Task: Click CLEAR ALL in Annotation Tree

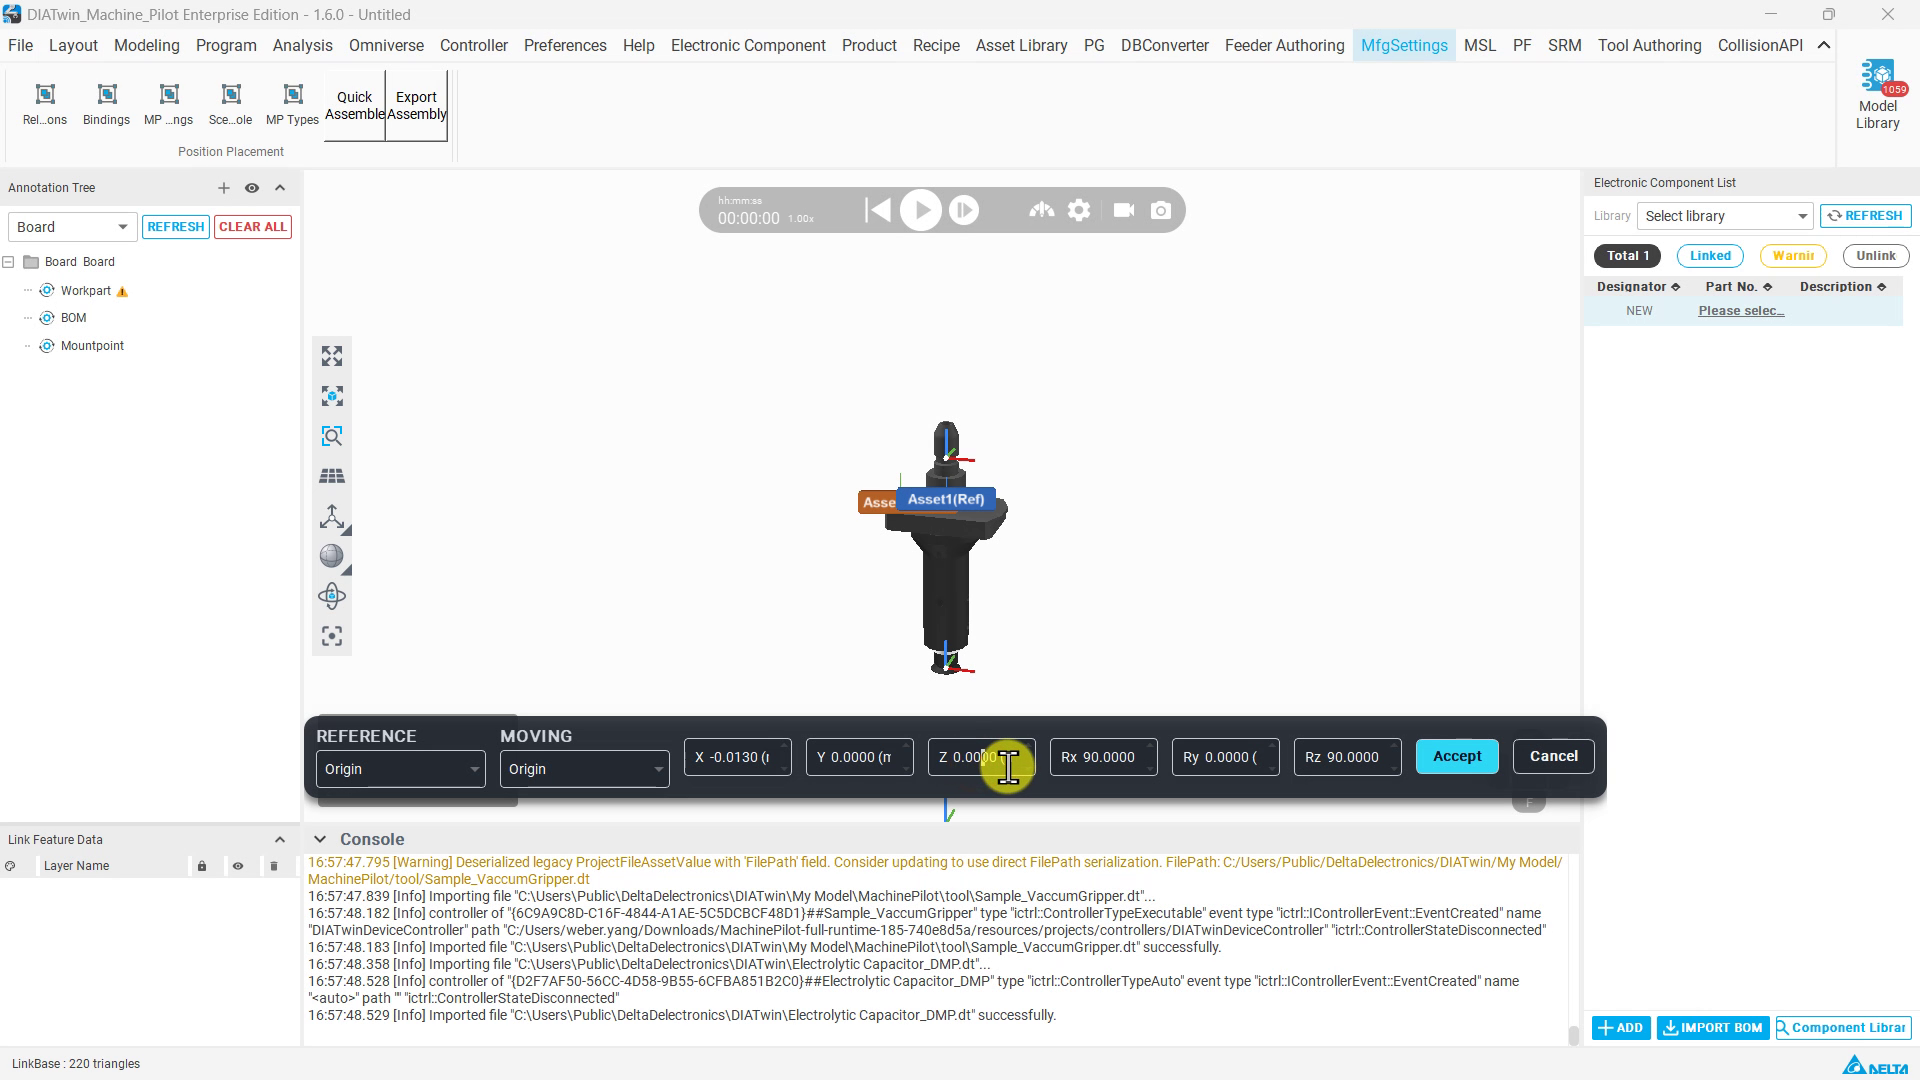Action: point(253,227)
